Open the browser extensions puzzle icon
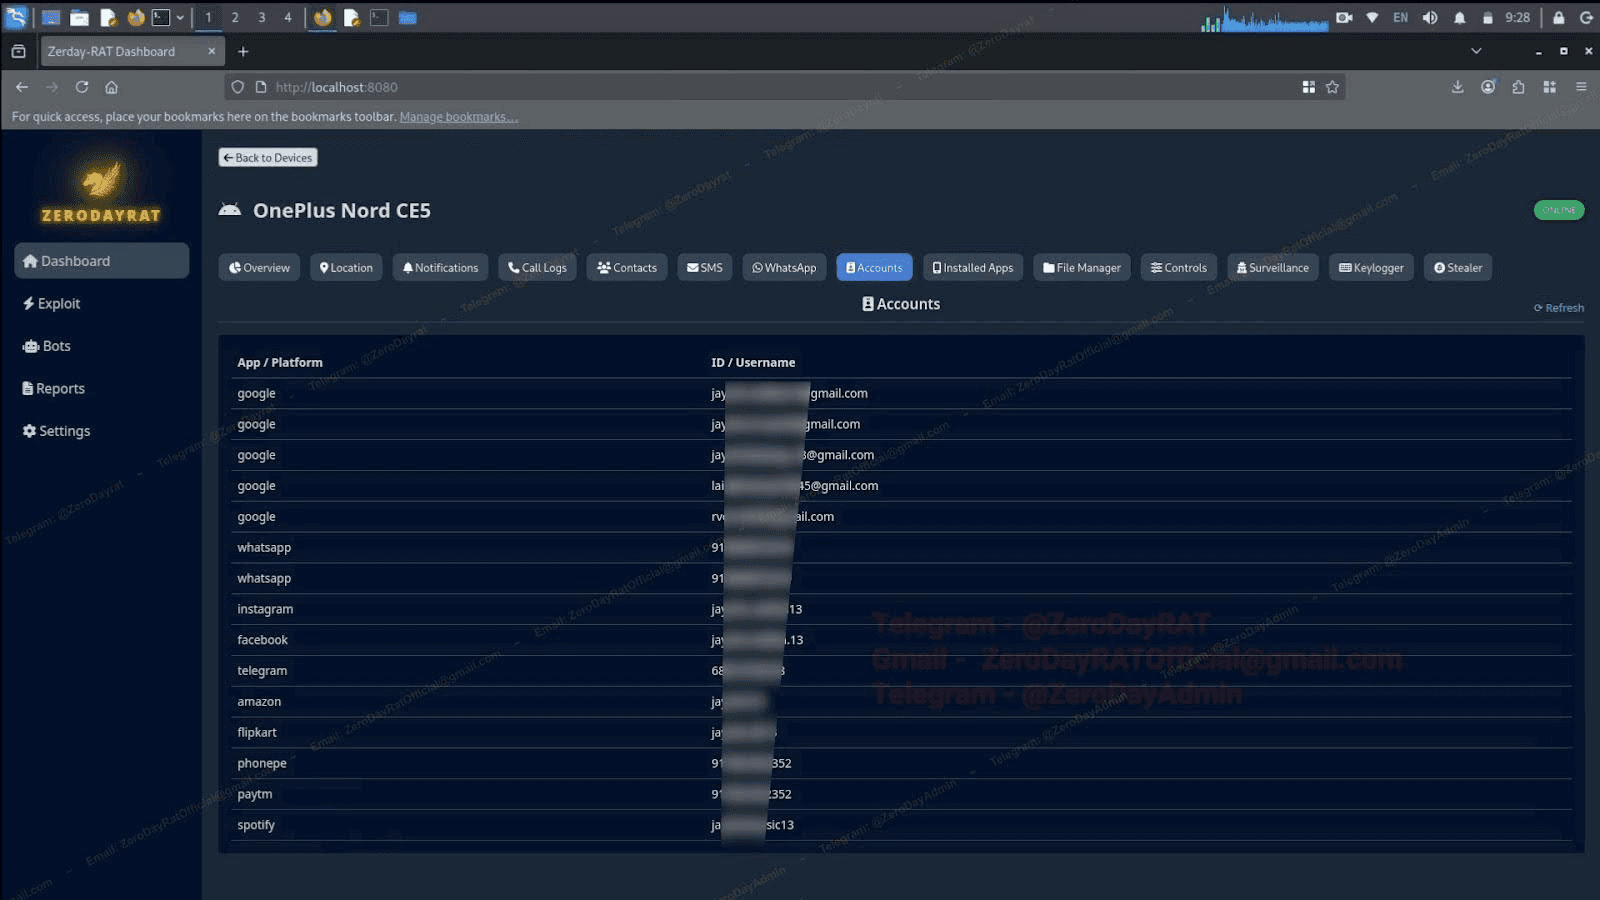 [1518, 87]
